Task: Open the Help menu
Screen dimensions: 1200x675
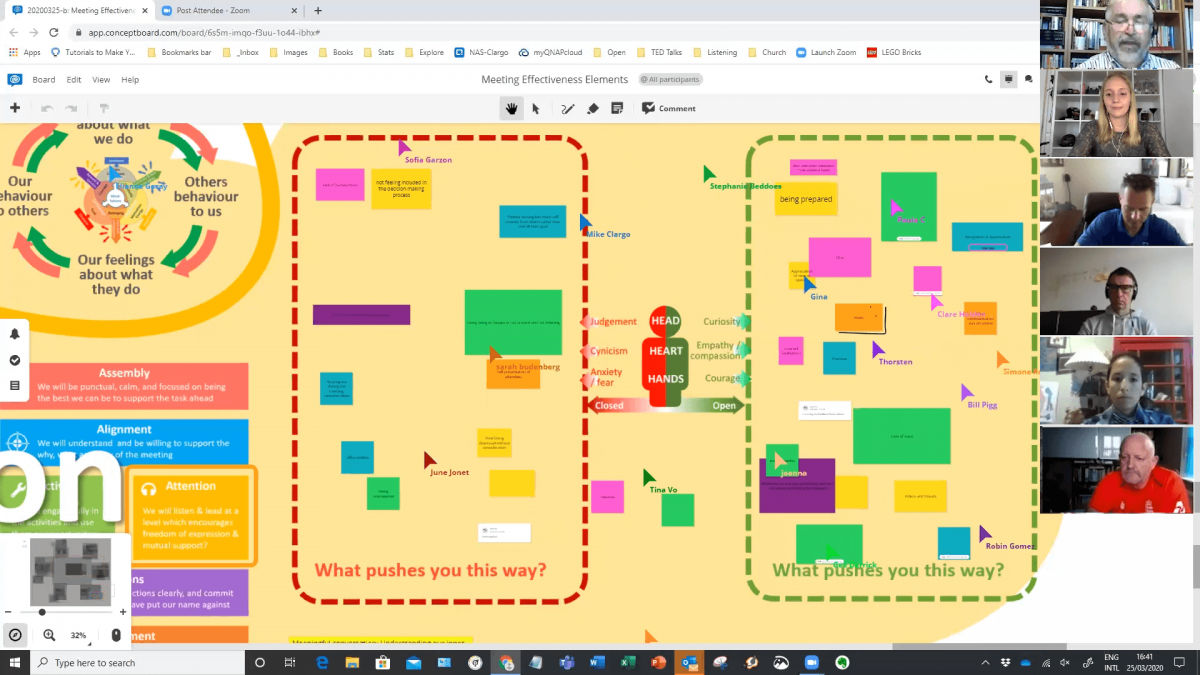Action: click(x=130, y=80)
